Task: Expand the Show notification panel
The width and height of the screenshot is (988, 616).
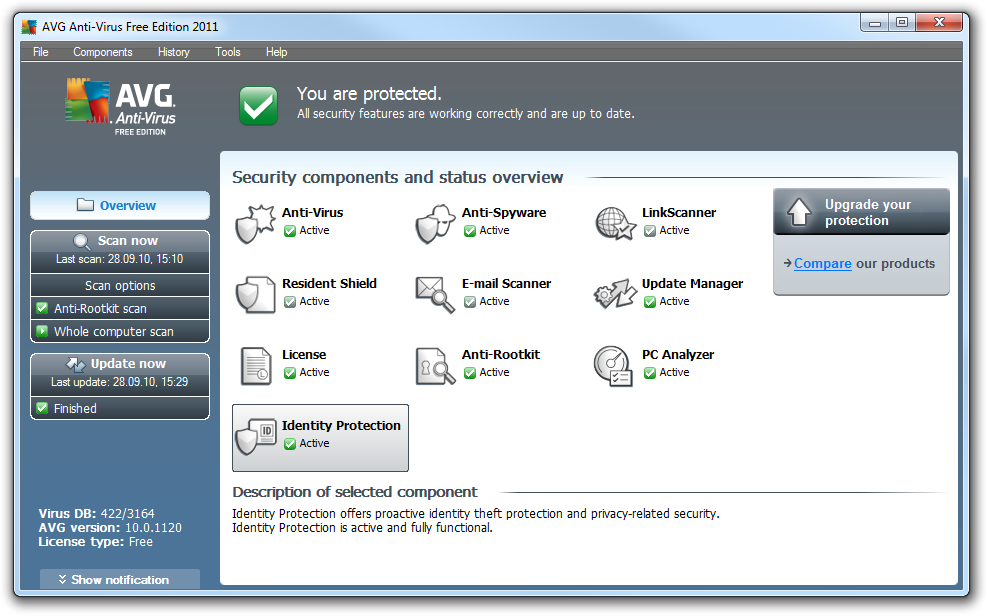Action: click(x=120, y=580)
